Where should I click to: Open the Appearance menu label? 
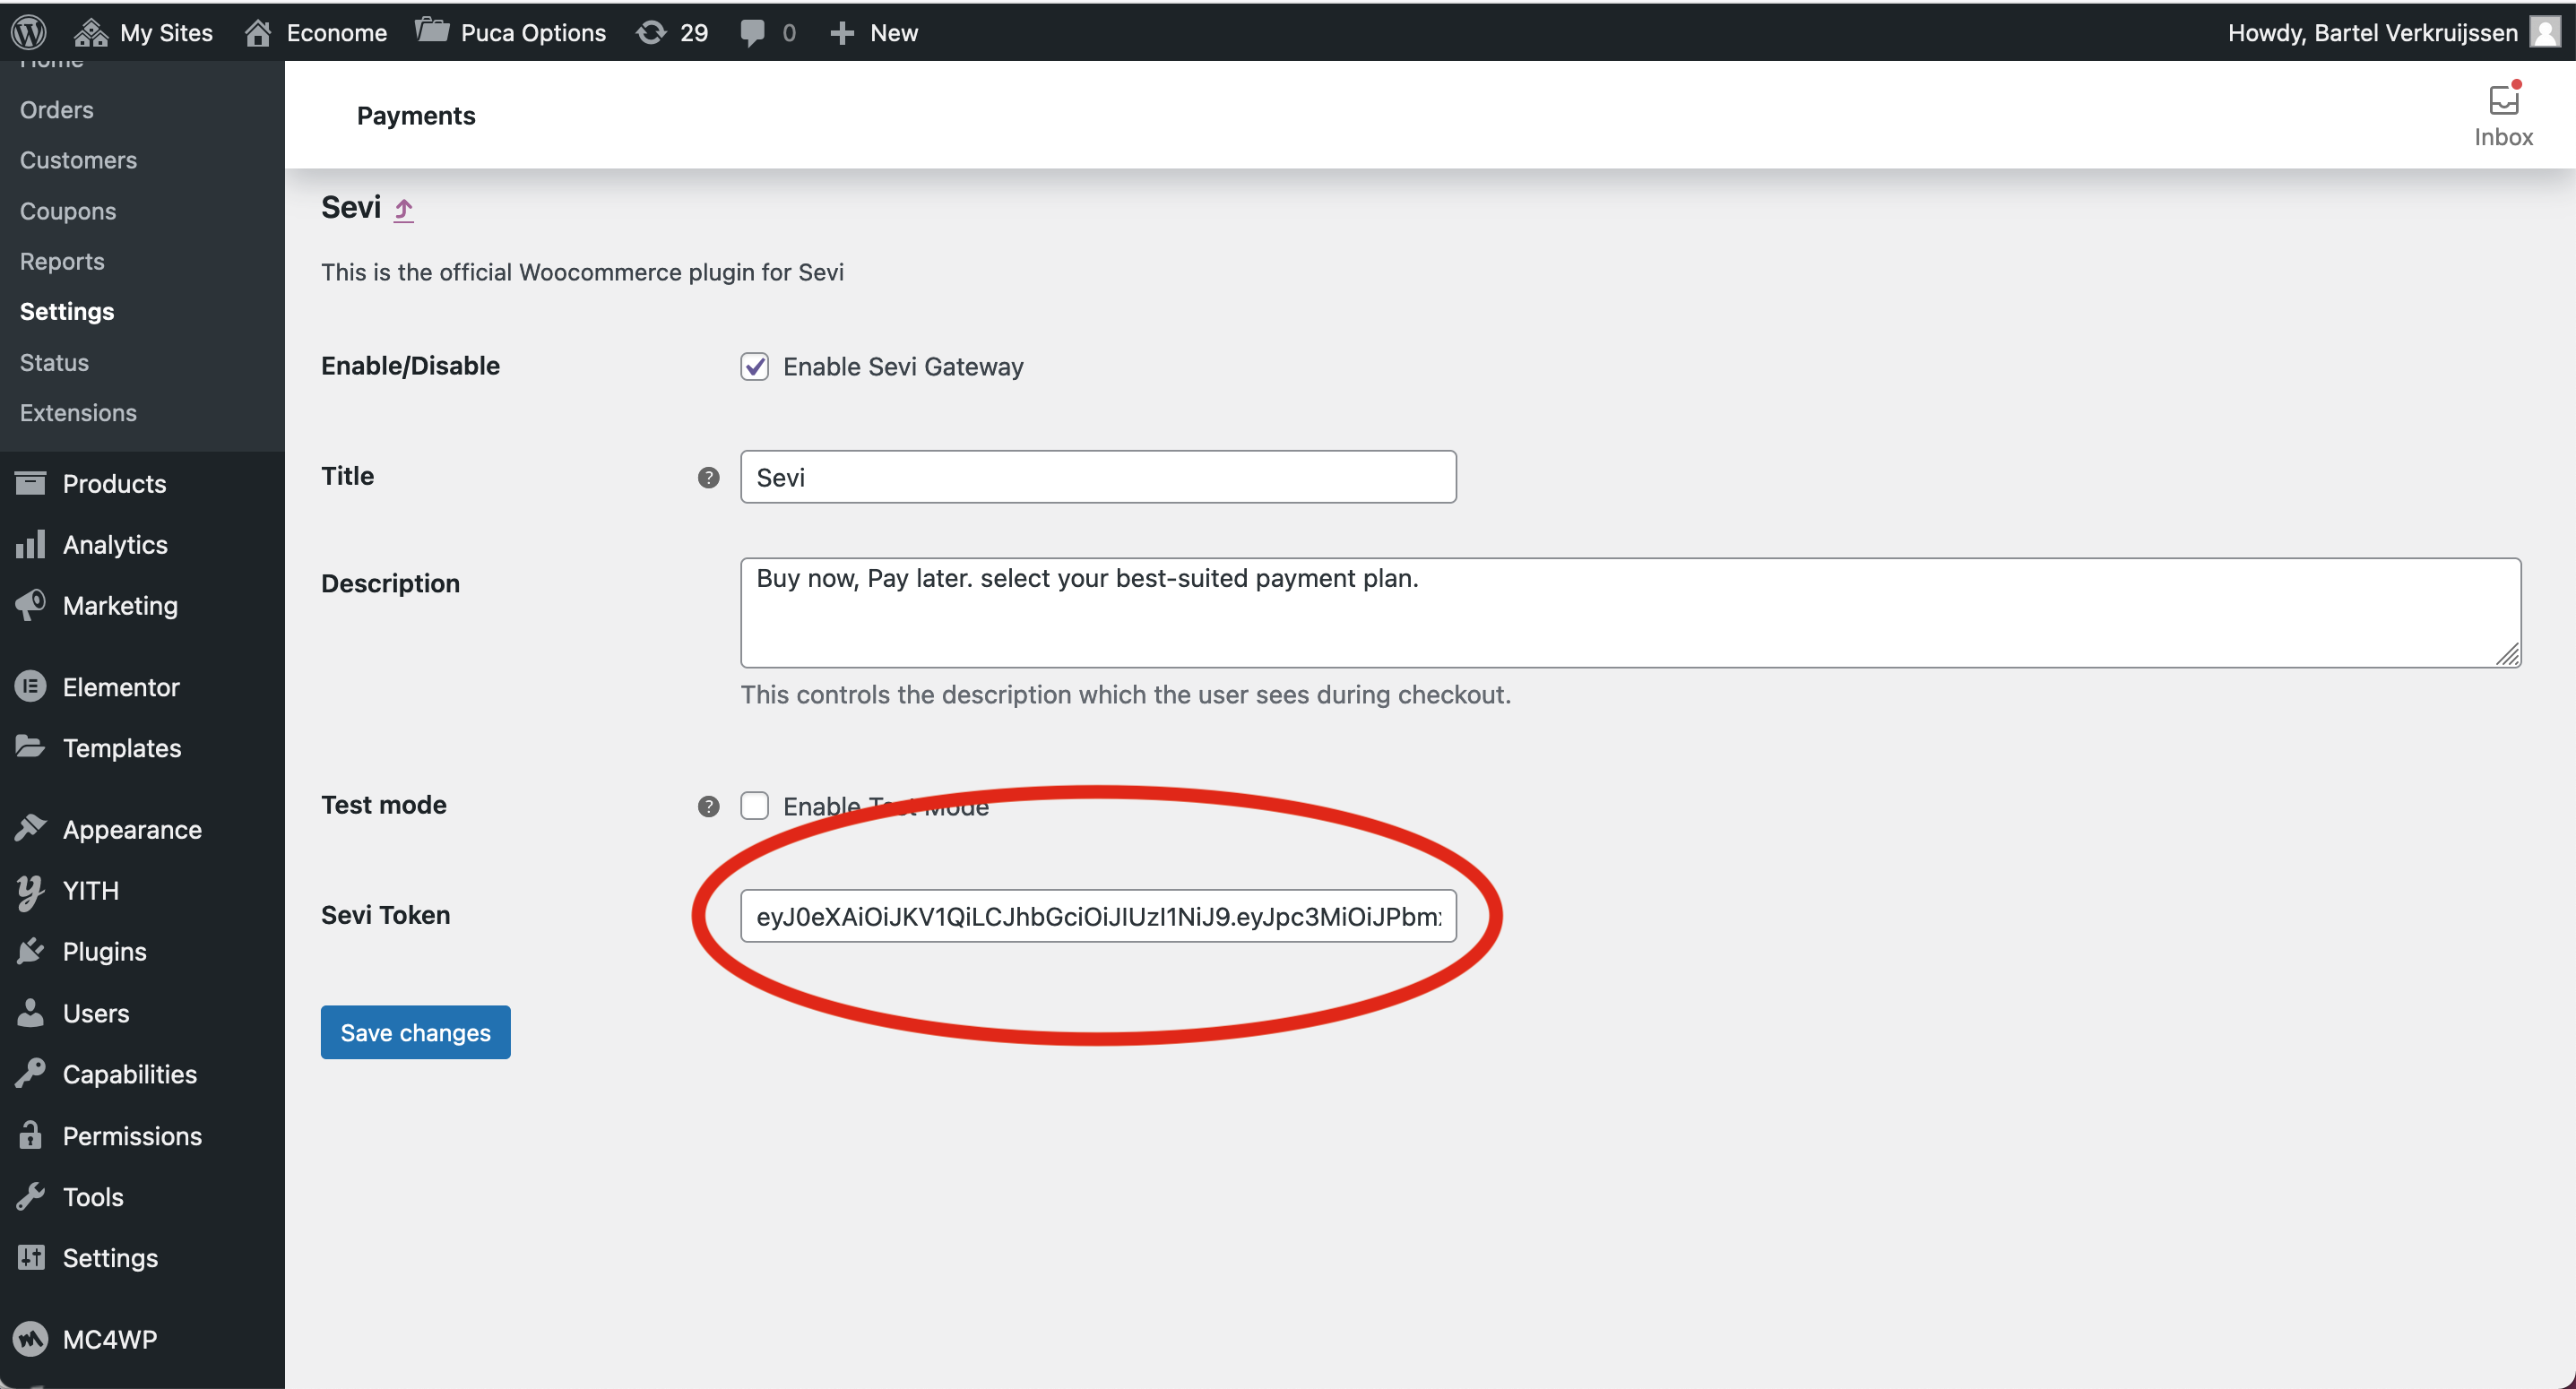click(132, 830)
